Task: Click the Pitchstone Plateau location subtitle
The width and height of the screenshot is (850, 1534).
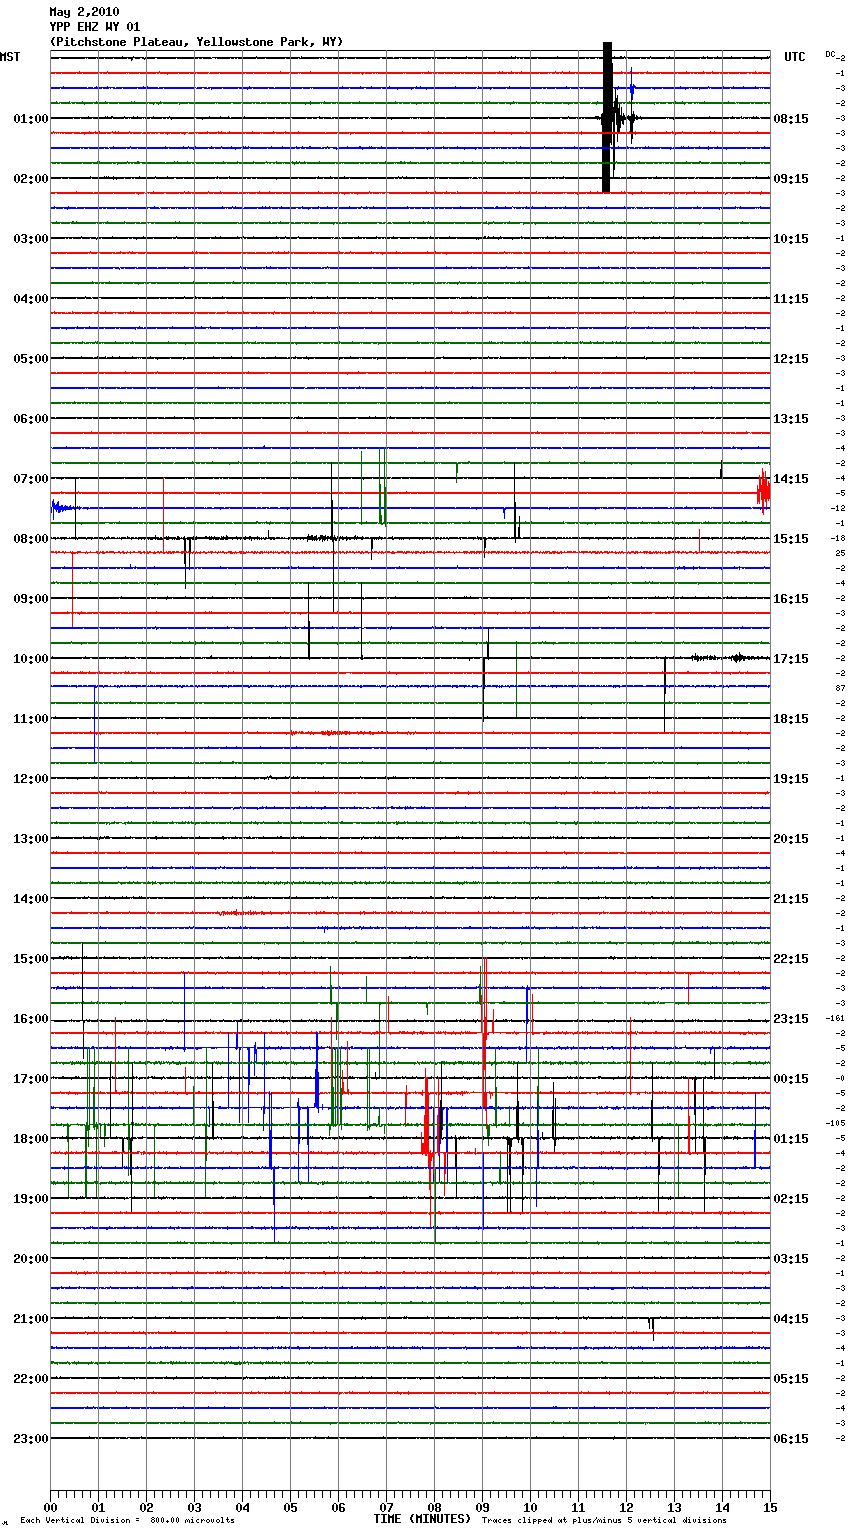Action: click(x=196, y=42)
